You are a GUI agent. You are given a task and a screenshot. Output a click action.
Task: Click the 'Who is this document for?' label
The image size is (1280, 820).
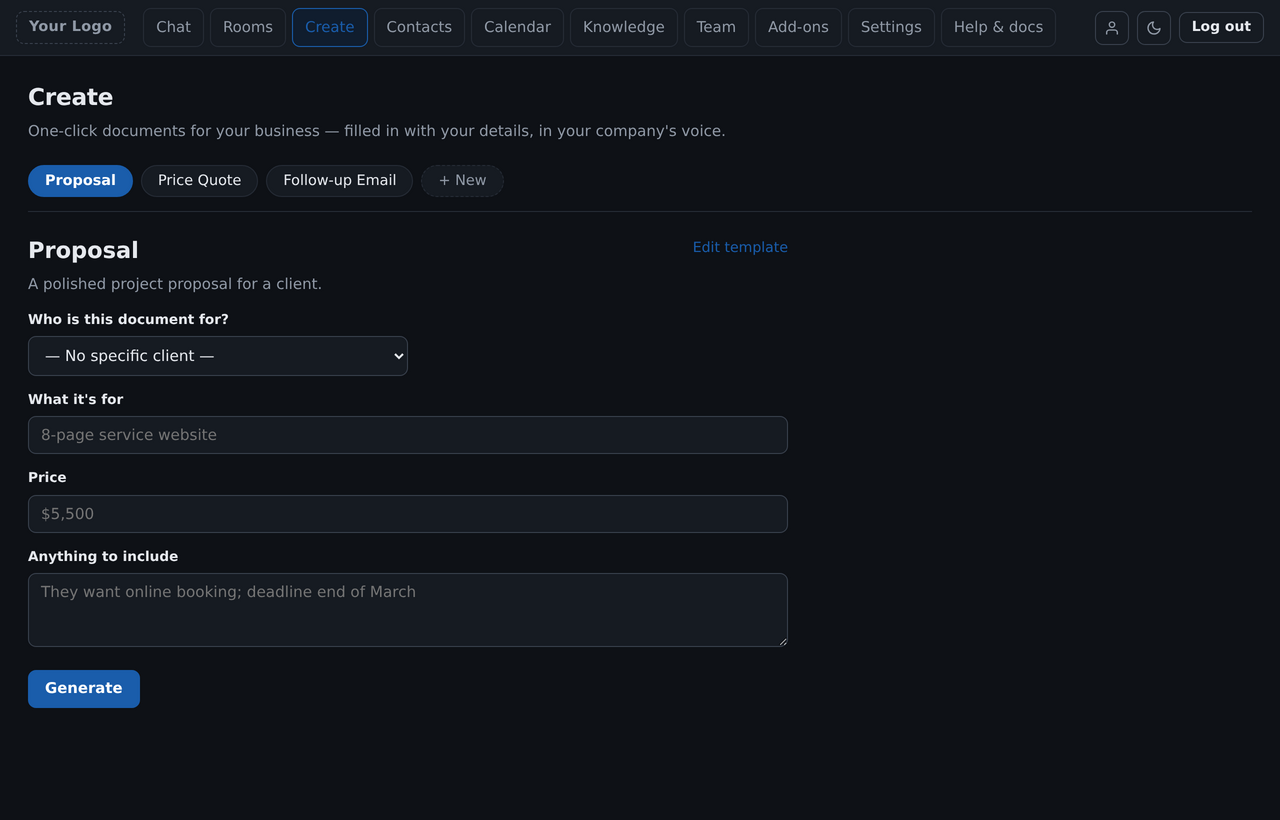(x=128, y=319)
